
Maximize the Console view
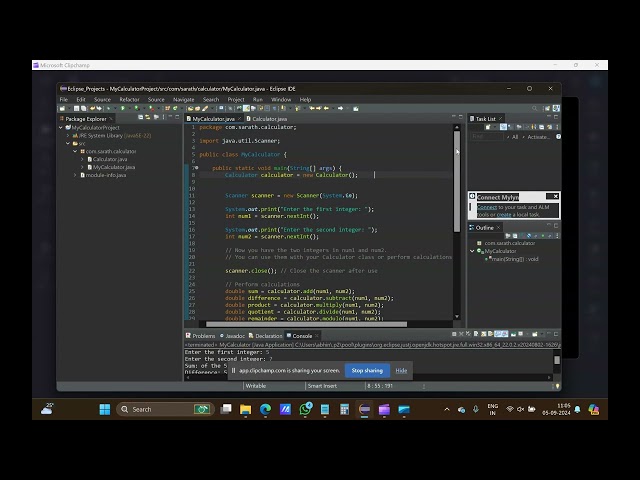[556, 334]
